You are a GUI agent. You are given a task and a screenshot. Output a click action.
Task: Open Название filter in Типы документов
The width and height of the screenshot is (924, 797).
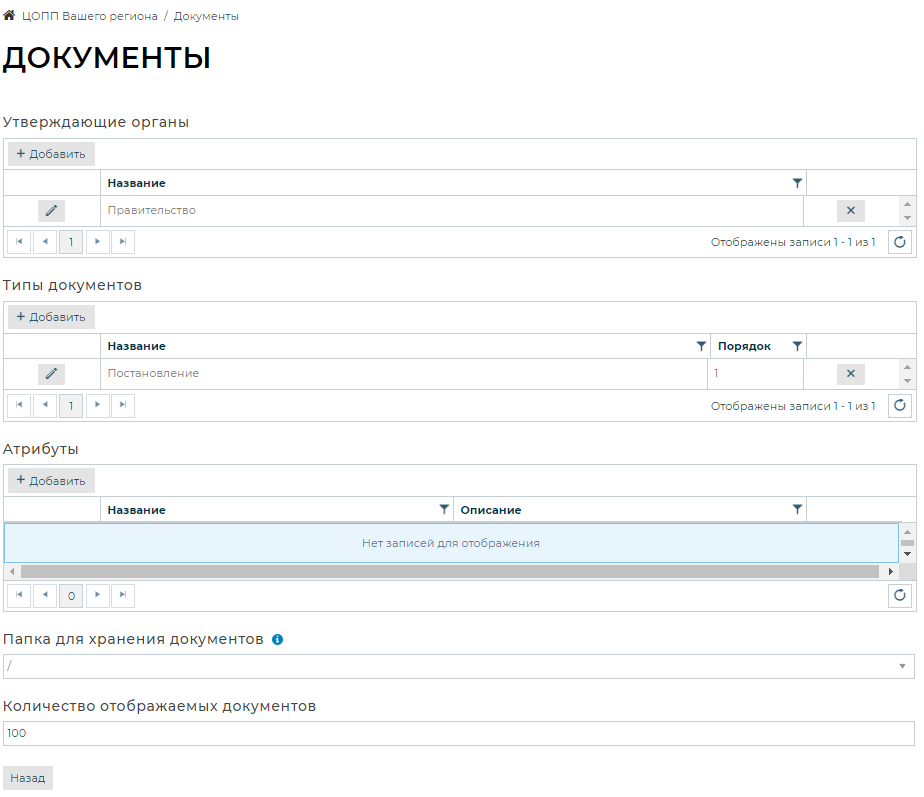(x=701, y=346)
